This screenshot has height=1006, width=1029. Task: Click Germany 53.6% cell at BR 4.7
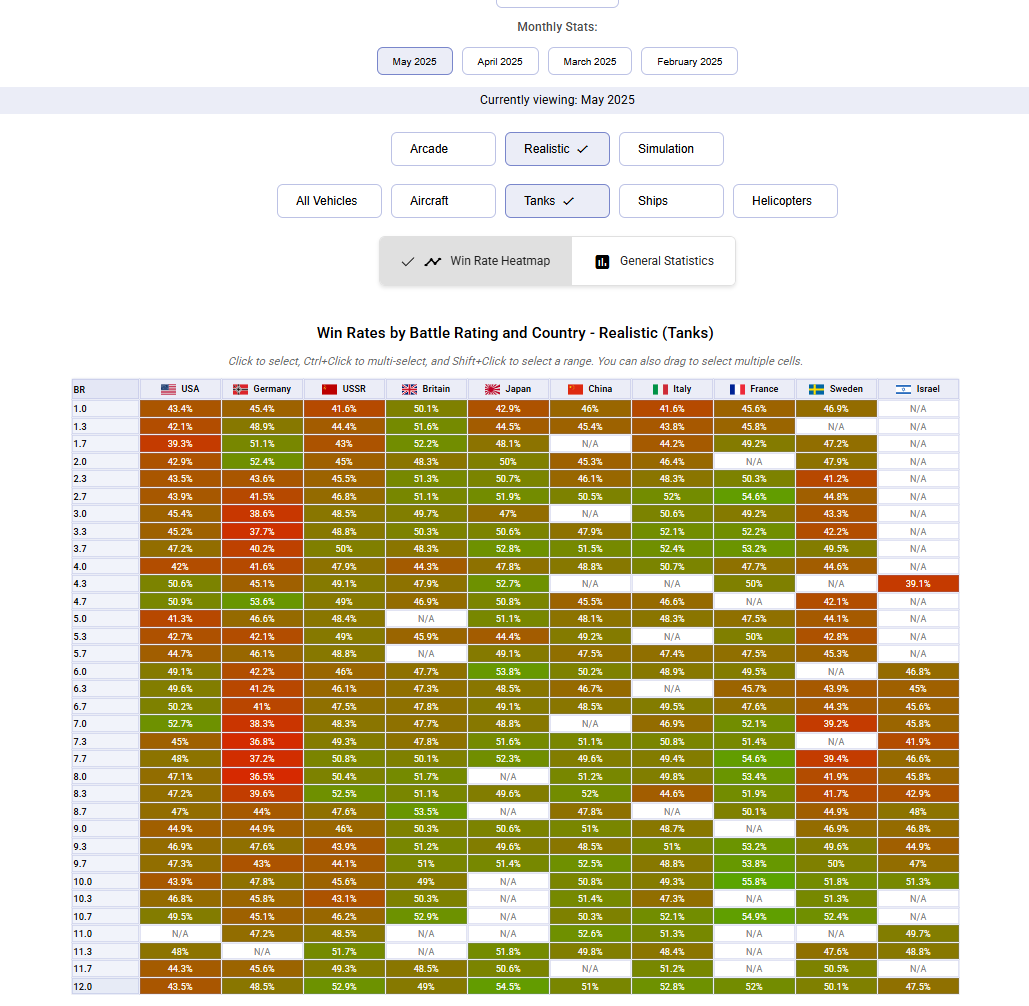click(262, 601)
